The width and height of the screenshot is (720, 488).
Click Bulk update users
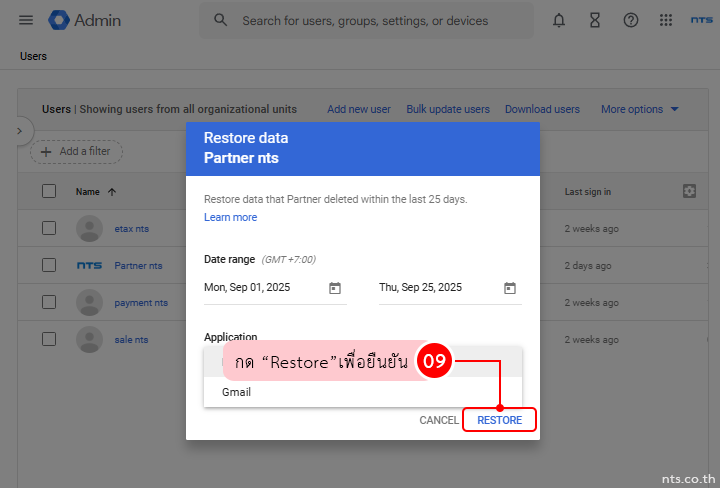[448, 109]
